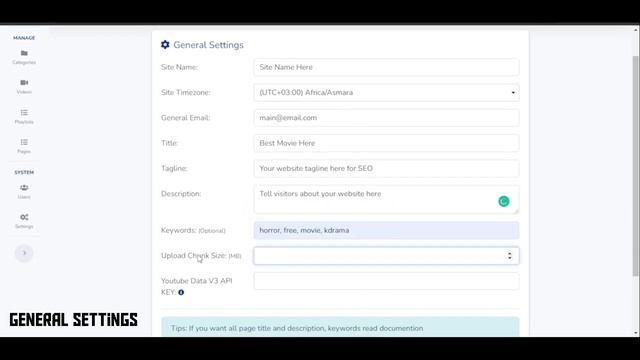640x360 pixels.
Task: Click the General Settings heading text
Action: click(209, 45)
